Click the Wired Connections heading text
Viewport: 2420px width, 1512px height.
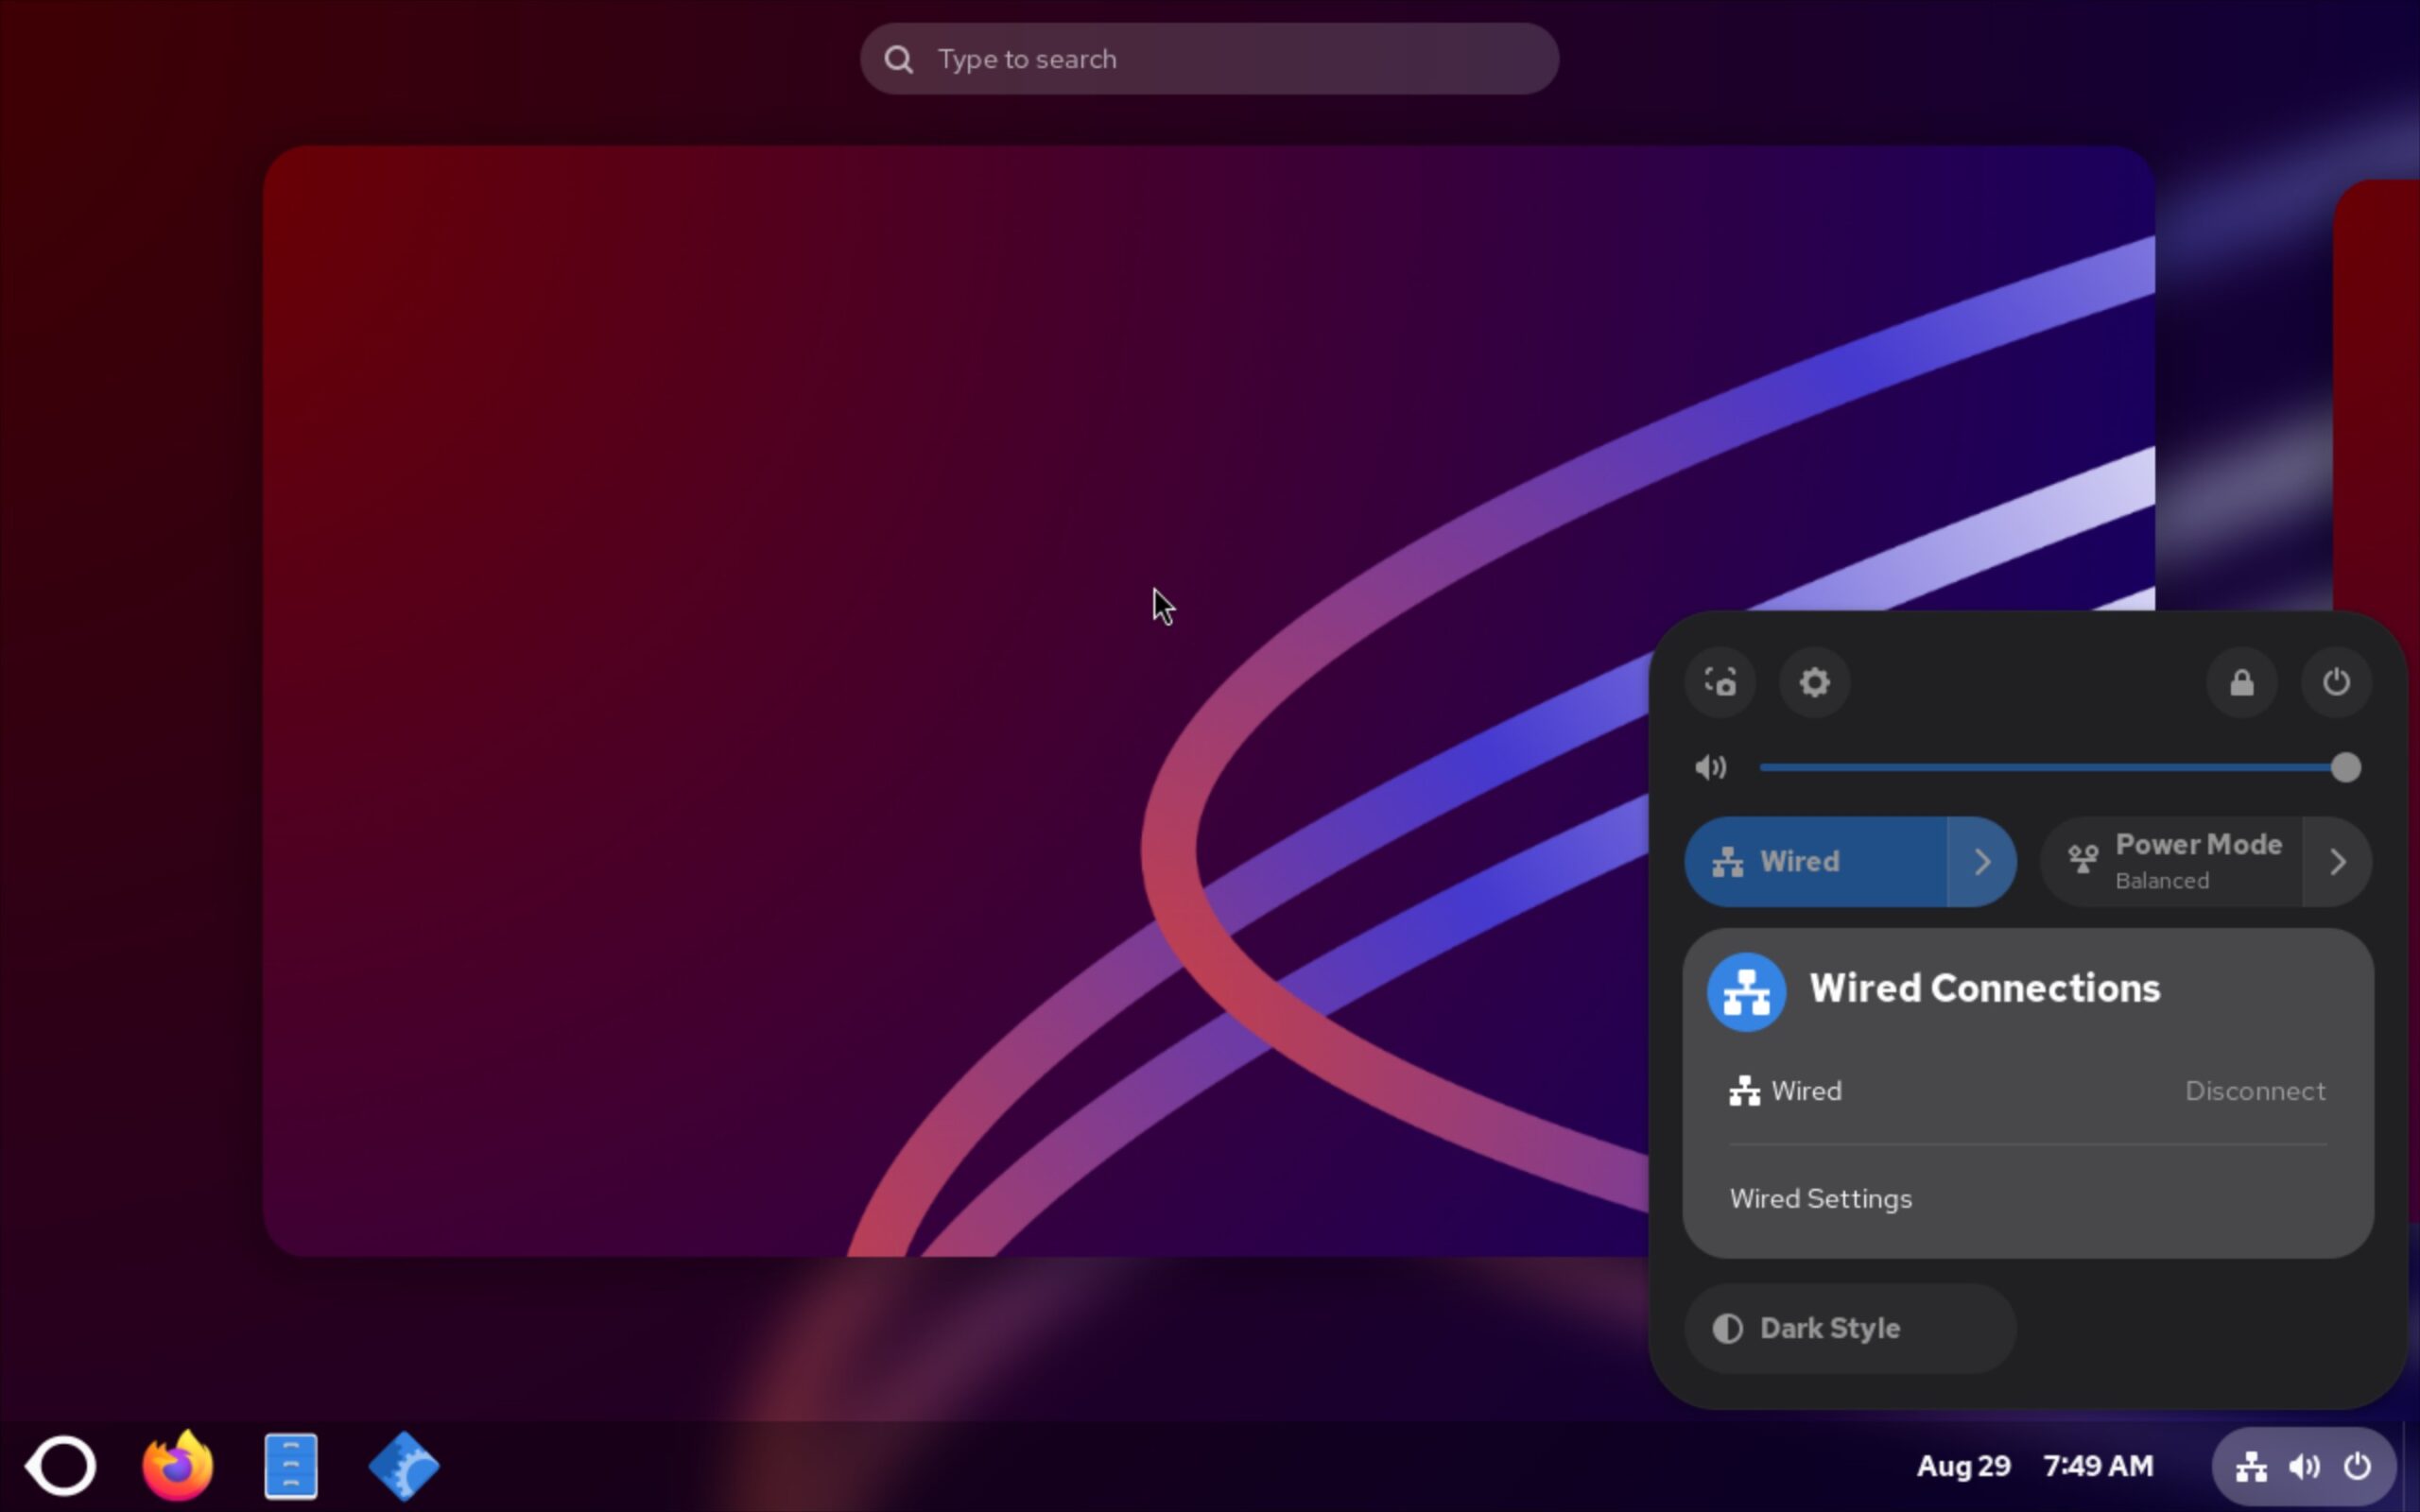[x=1984, y=988]
